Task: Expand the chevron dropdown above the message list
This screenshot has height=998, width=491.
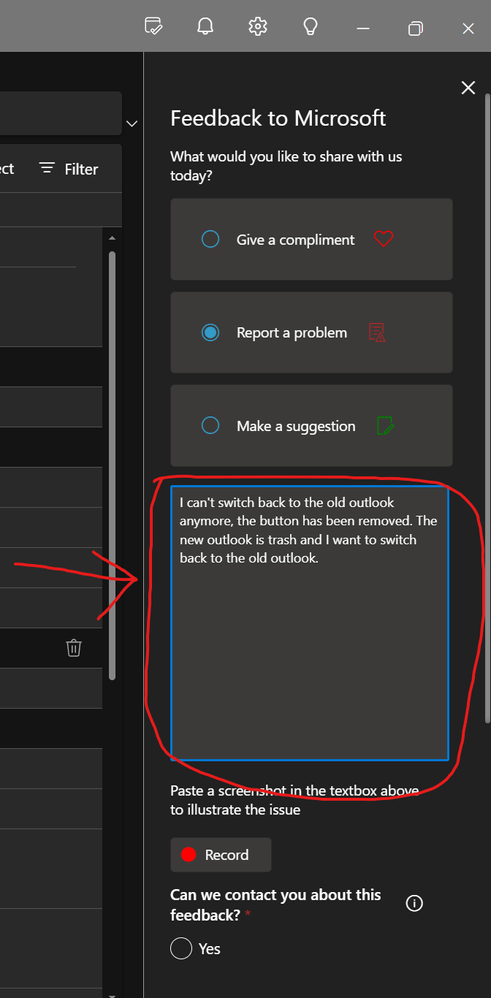Action: click(x=132, y=123)
